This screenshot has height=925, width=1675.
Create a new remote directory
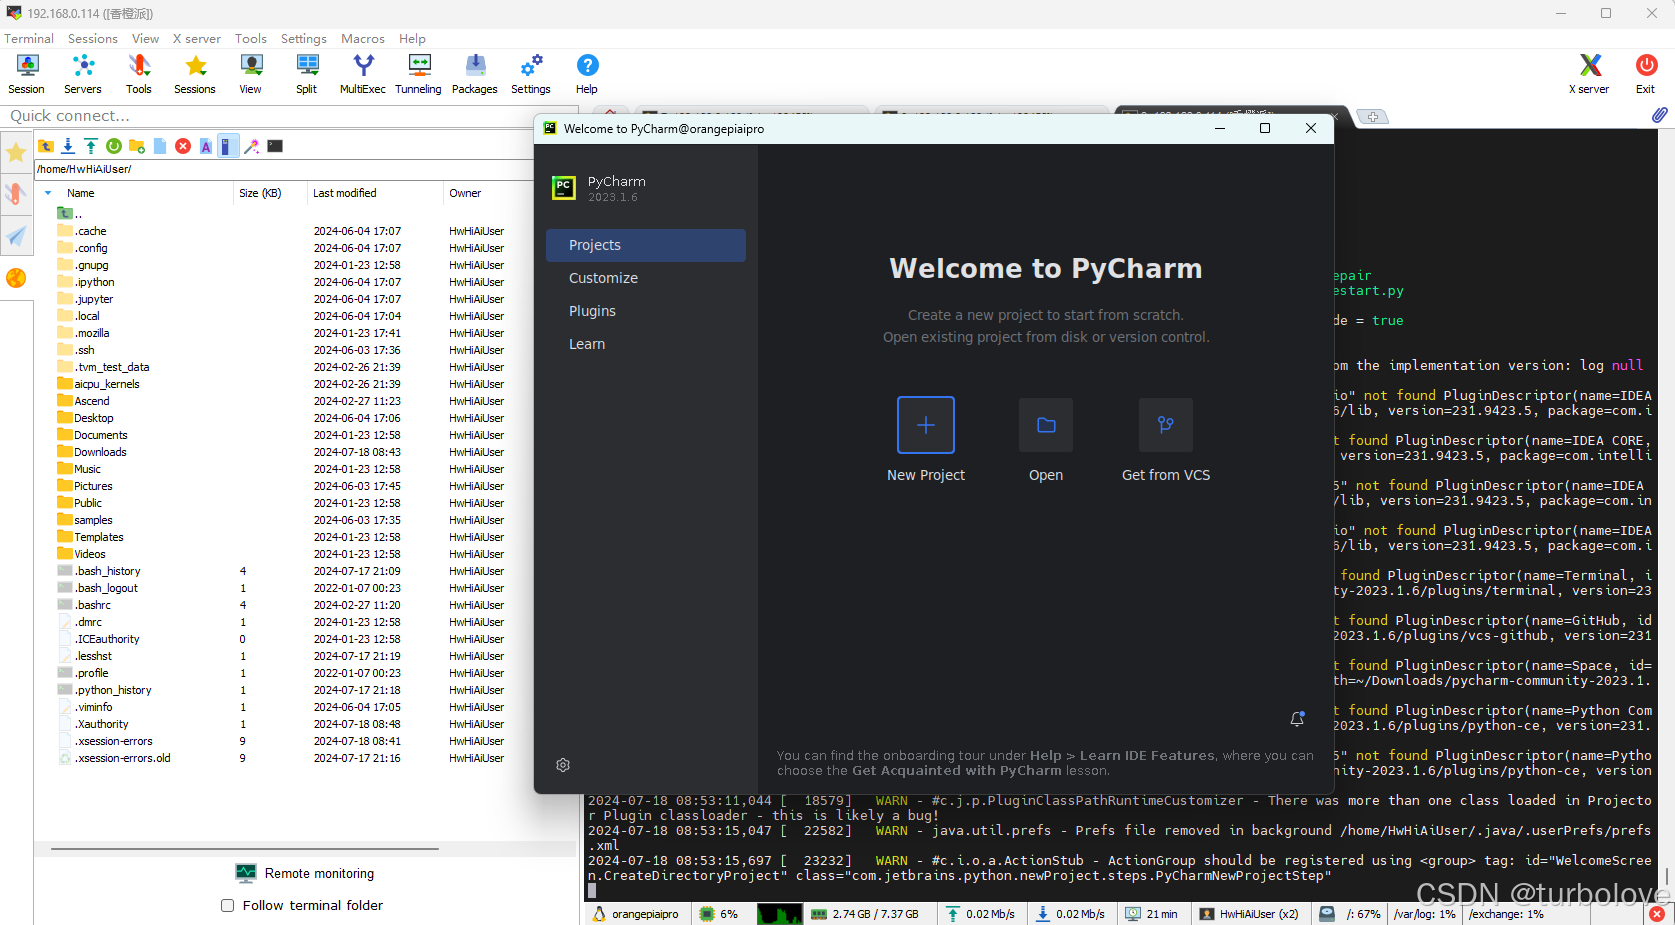coord(137,146)
